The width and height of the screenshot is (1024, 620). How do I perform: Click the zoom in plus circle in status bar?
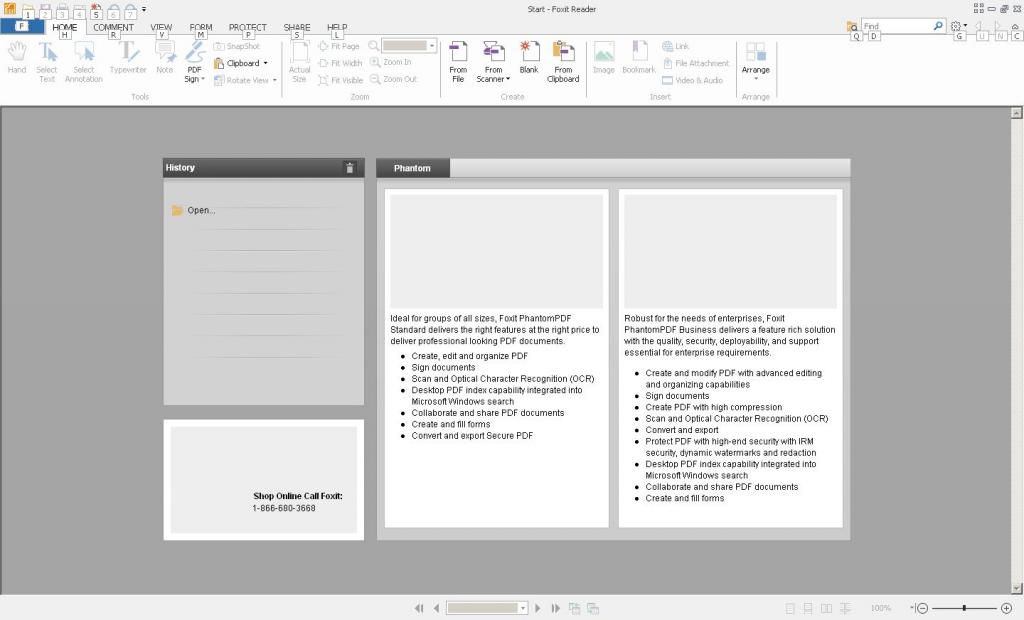[x=1006, y=608]
